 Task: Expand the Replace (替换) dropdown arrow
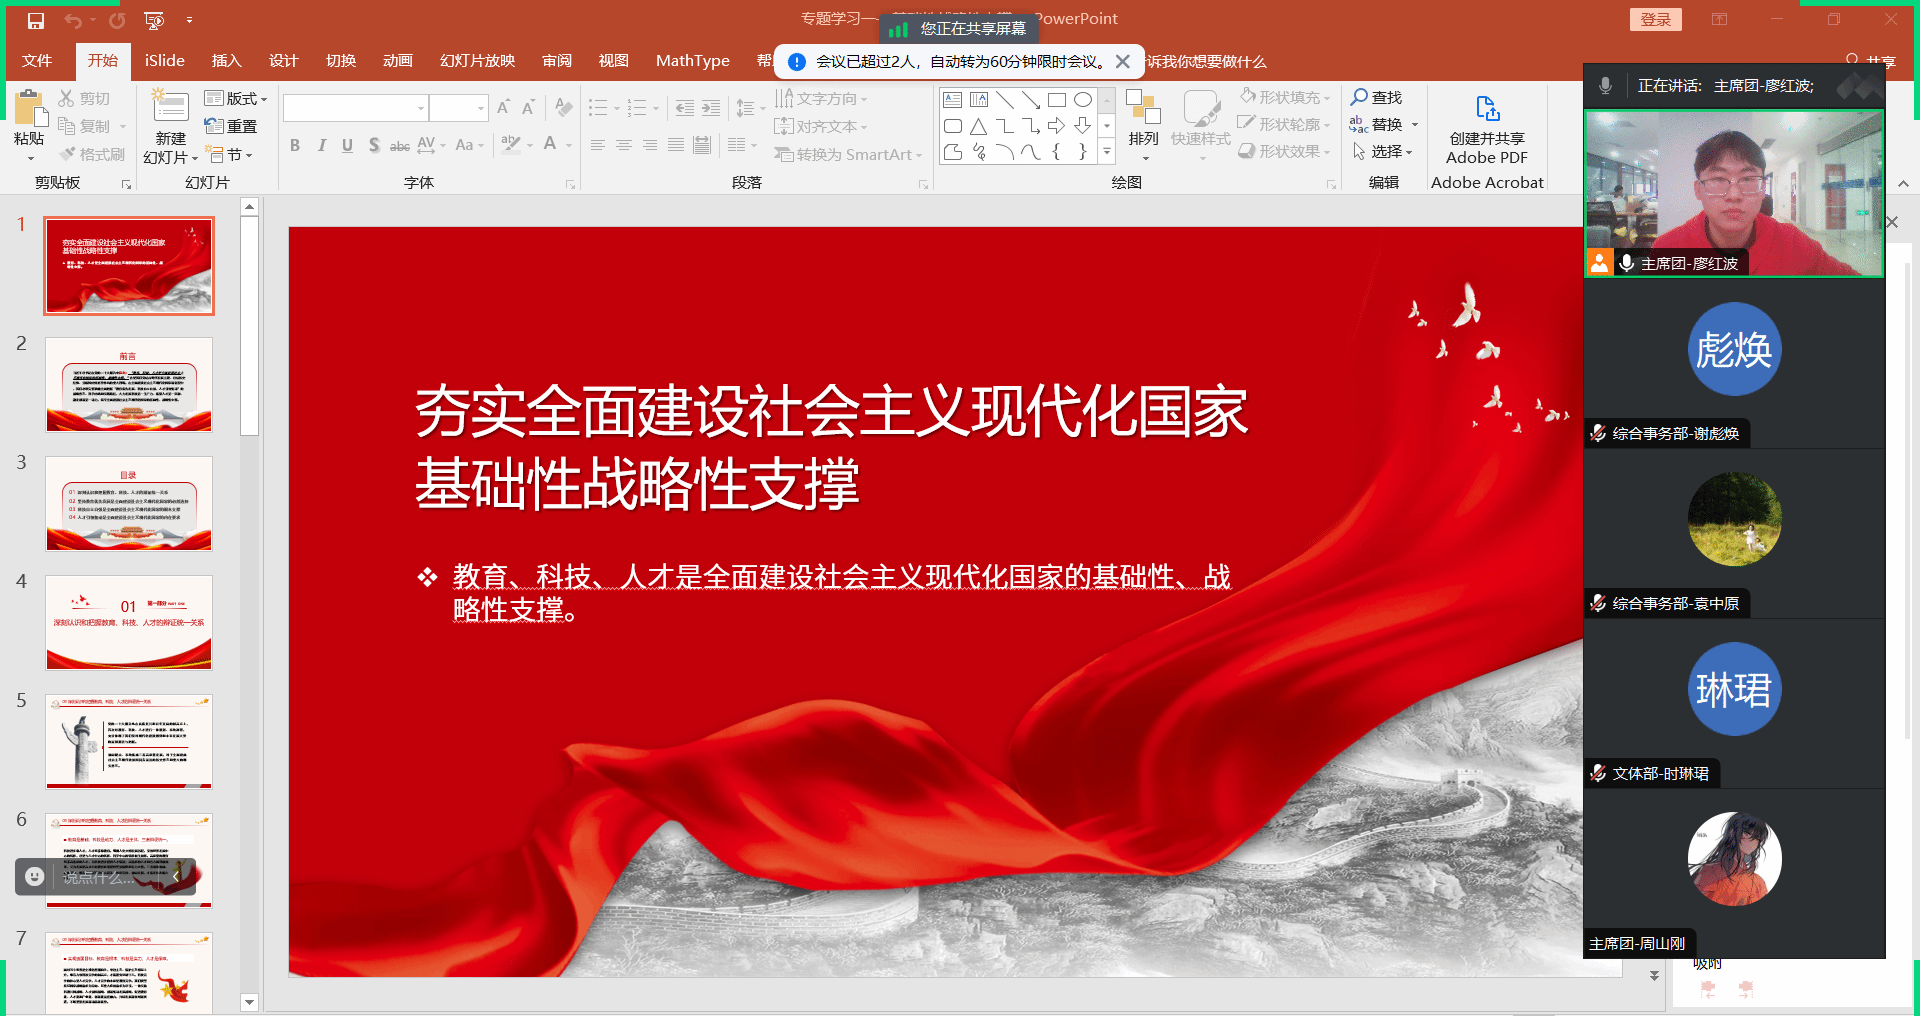[1415, 125]
